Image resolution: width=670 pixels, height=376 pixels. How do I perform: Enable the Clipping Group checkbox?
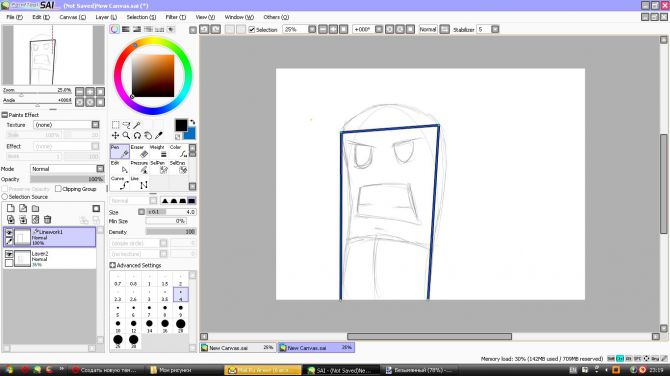coord(58,189)
